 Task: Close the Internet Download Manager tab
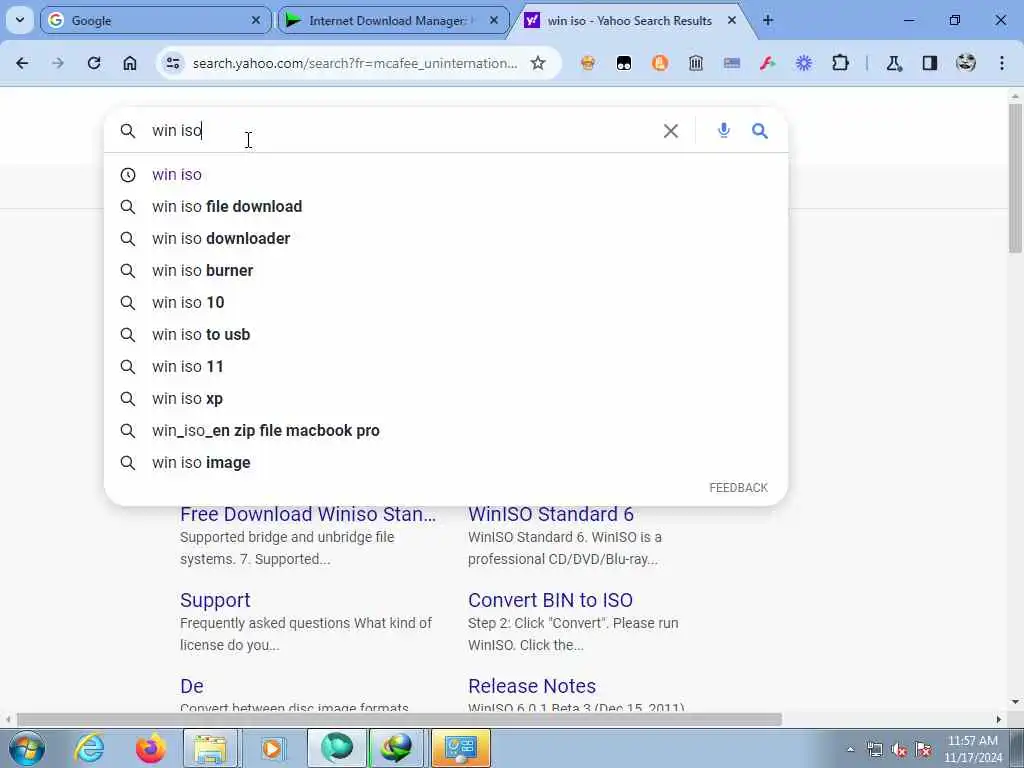click(494, 21)
